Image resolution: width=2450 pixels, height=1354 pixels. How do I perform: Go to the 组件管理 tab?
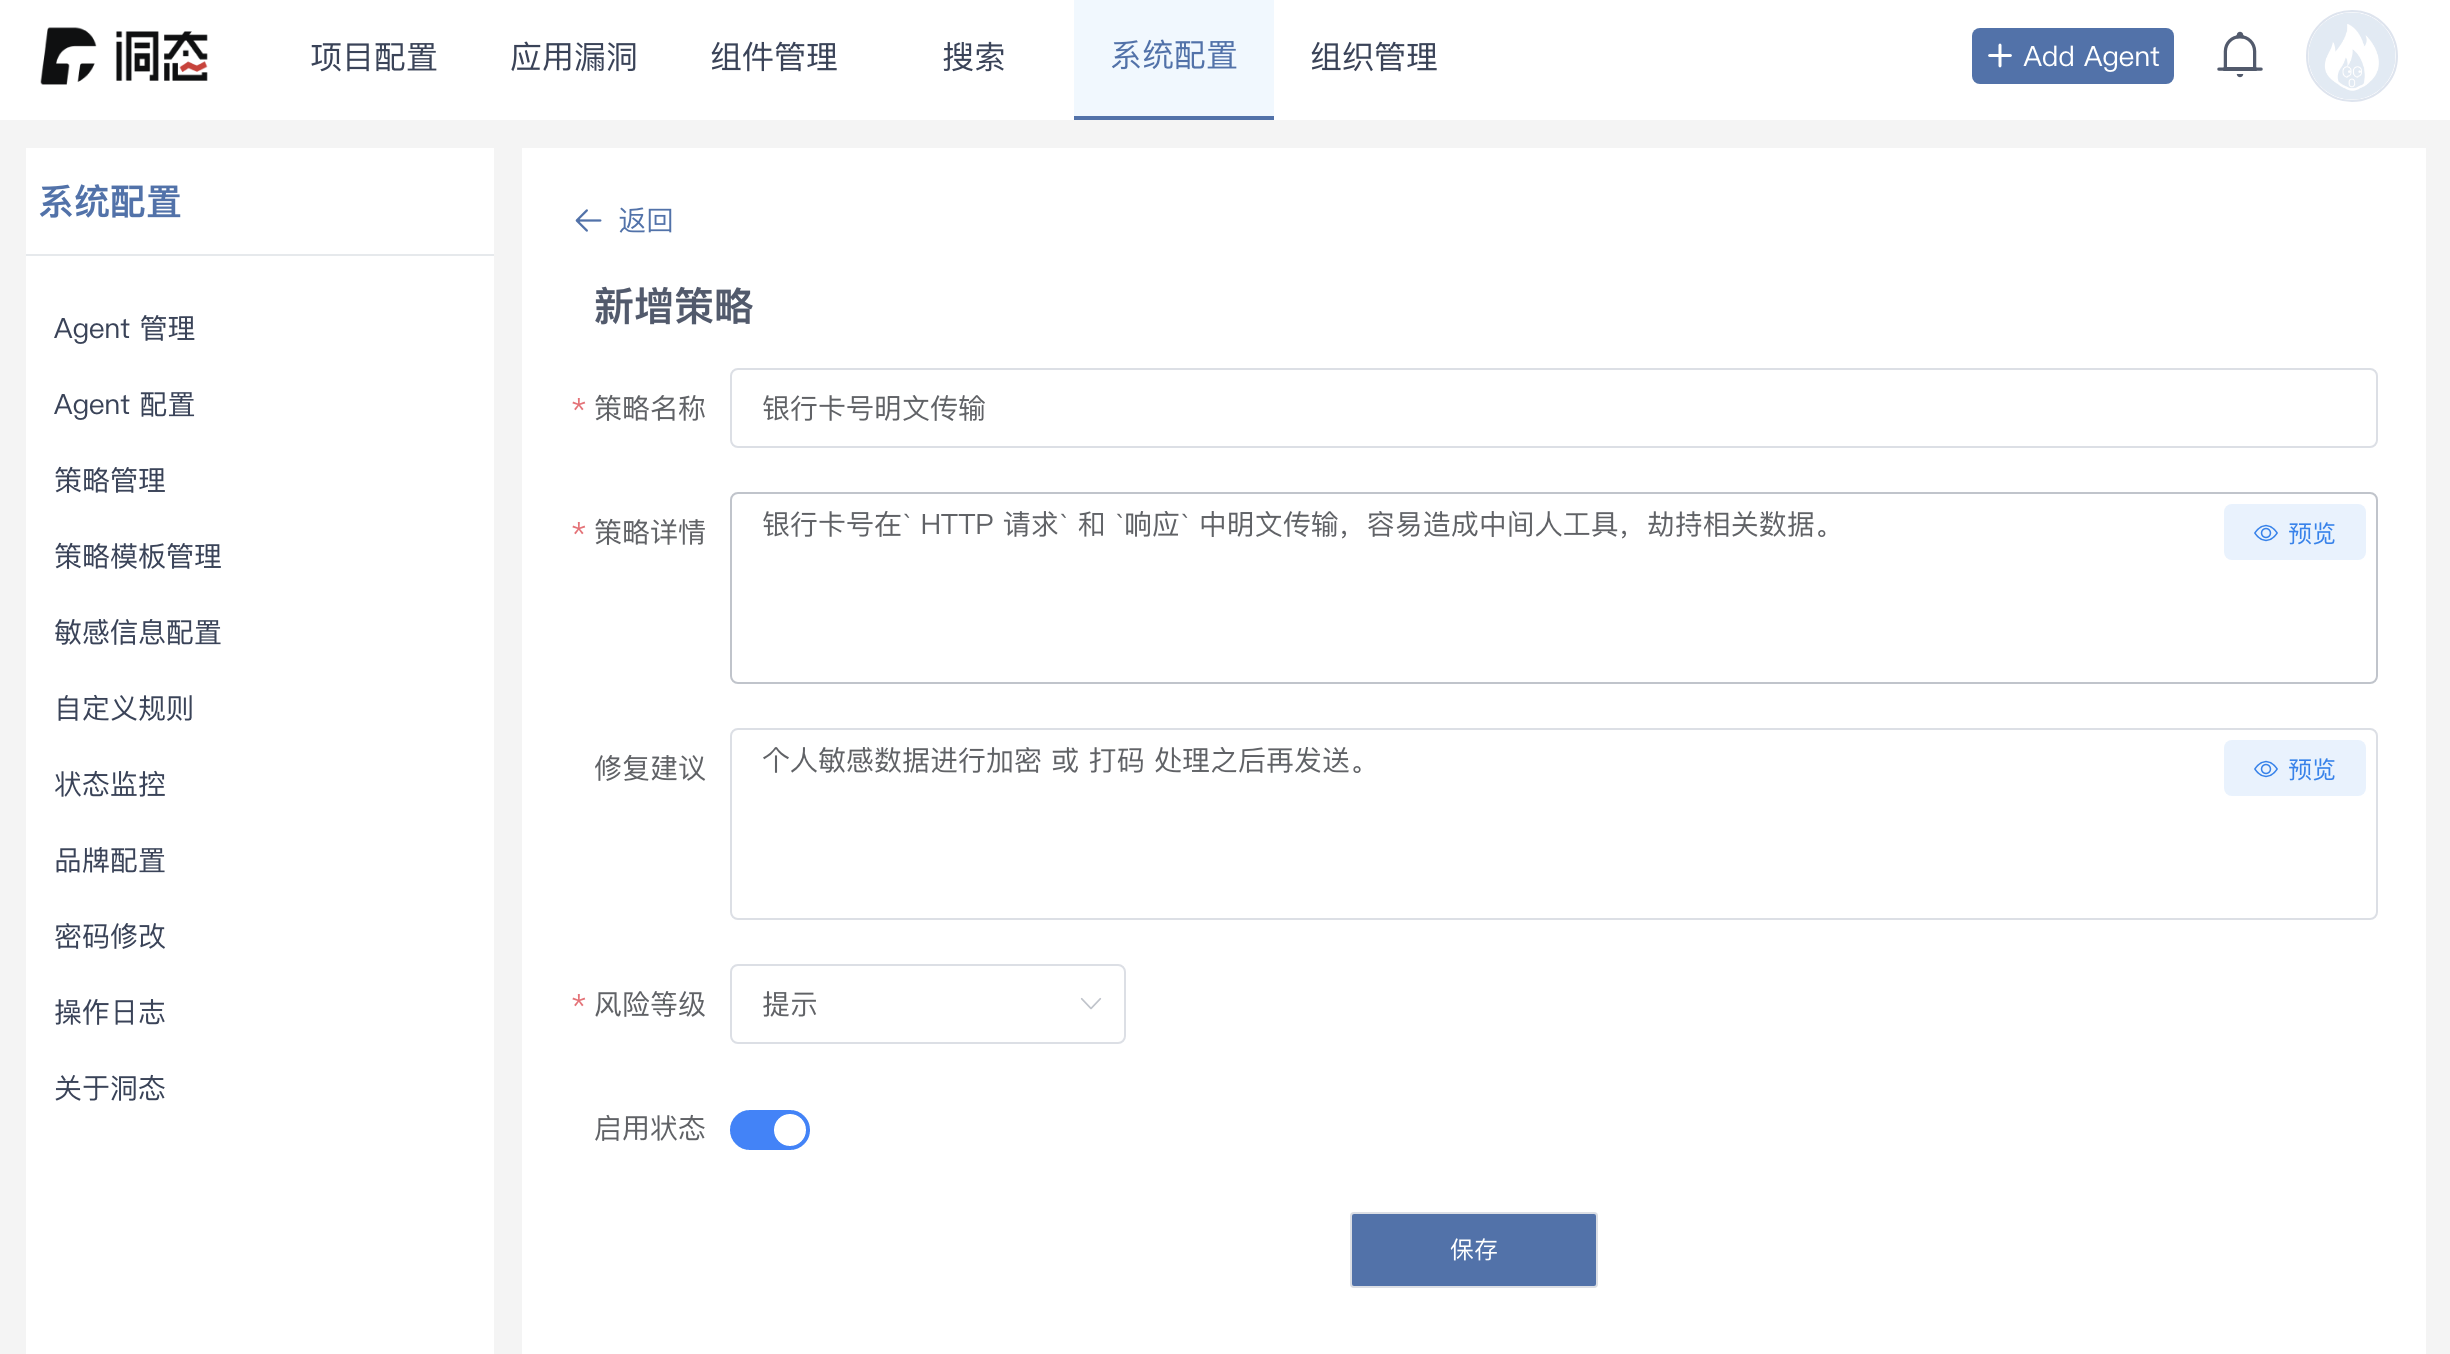[774, 58]
